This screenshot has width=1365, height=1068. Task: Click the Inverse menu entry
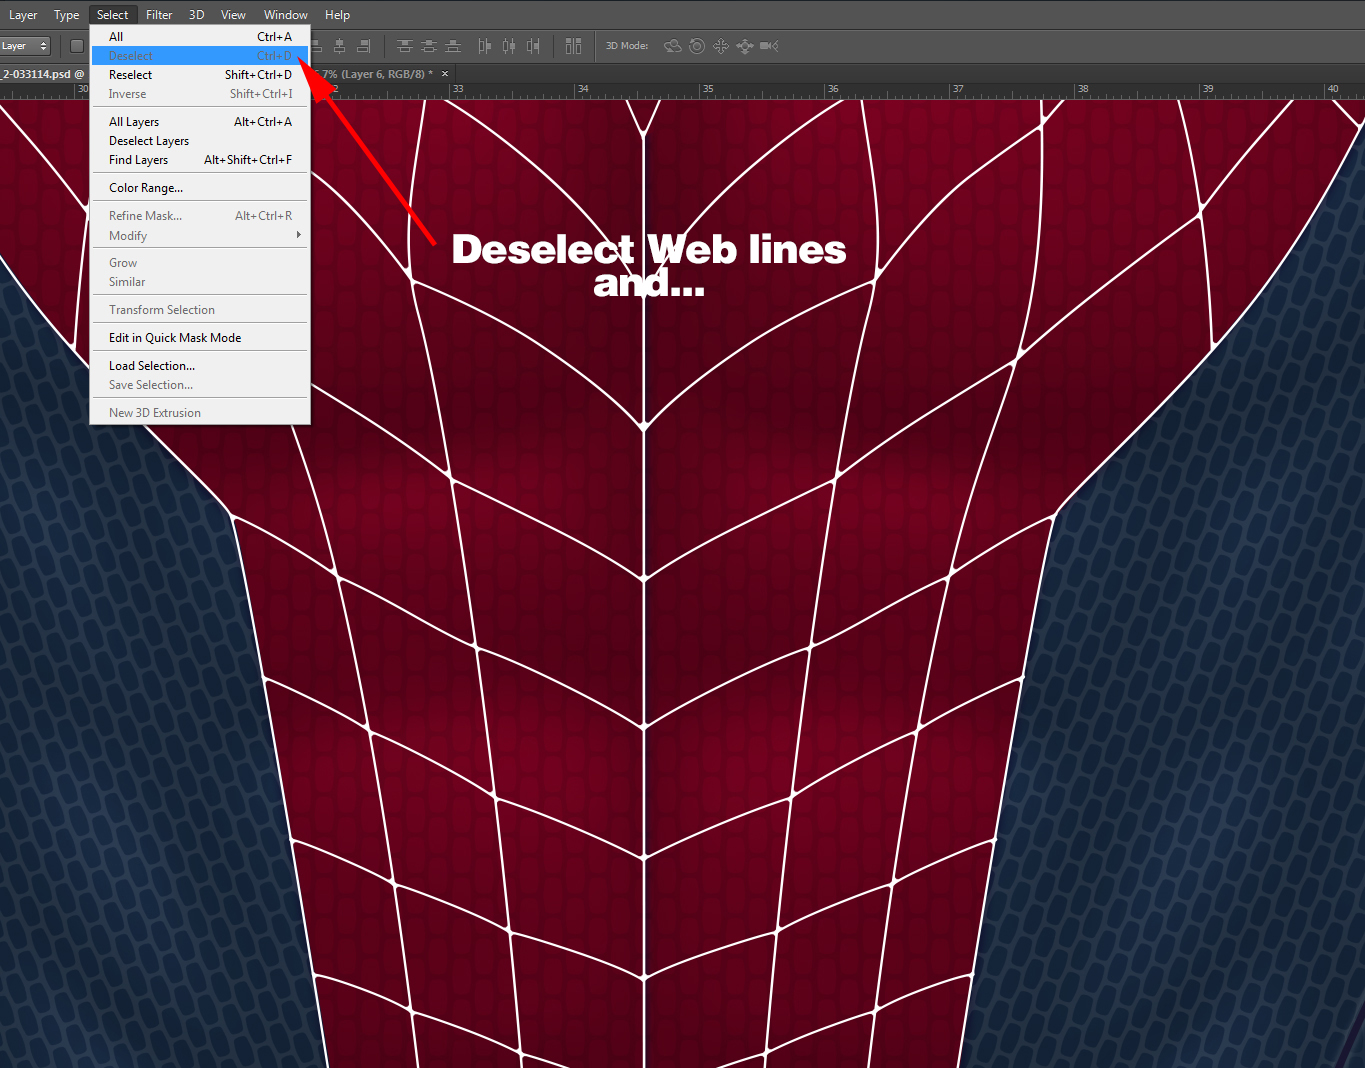[200, 94]
